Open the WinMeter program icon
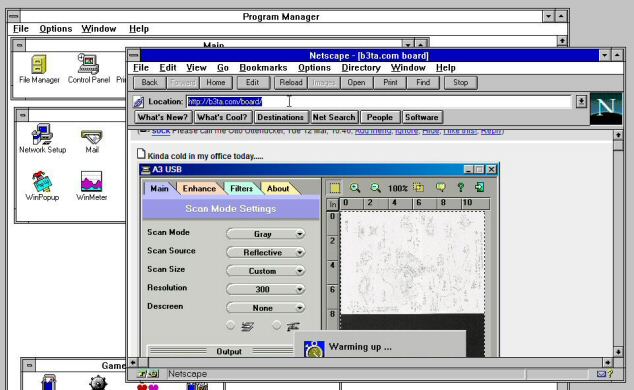 coord(91,186)
